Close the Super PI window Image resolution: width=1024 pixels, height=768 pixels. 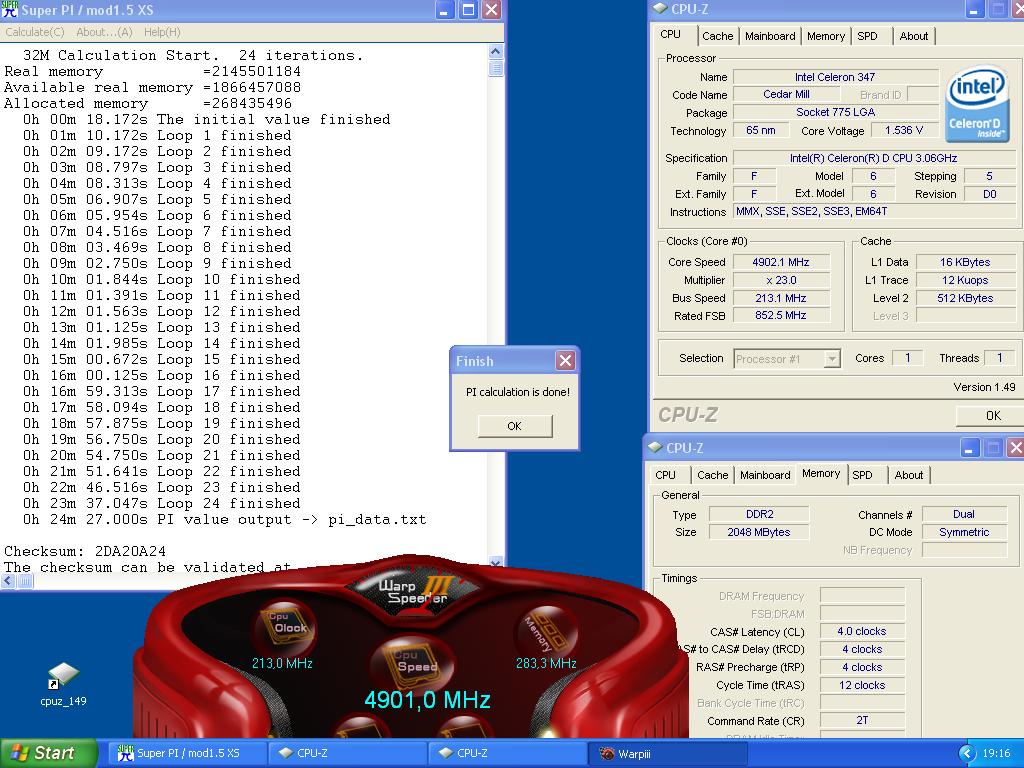tap(492, 10)
